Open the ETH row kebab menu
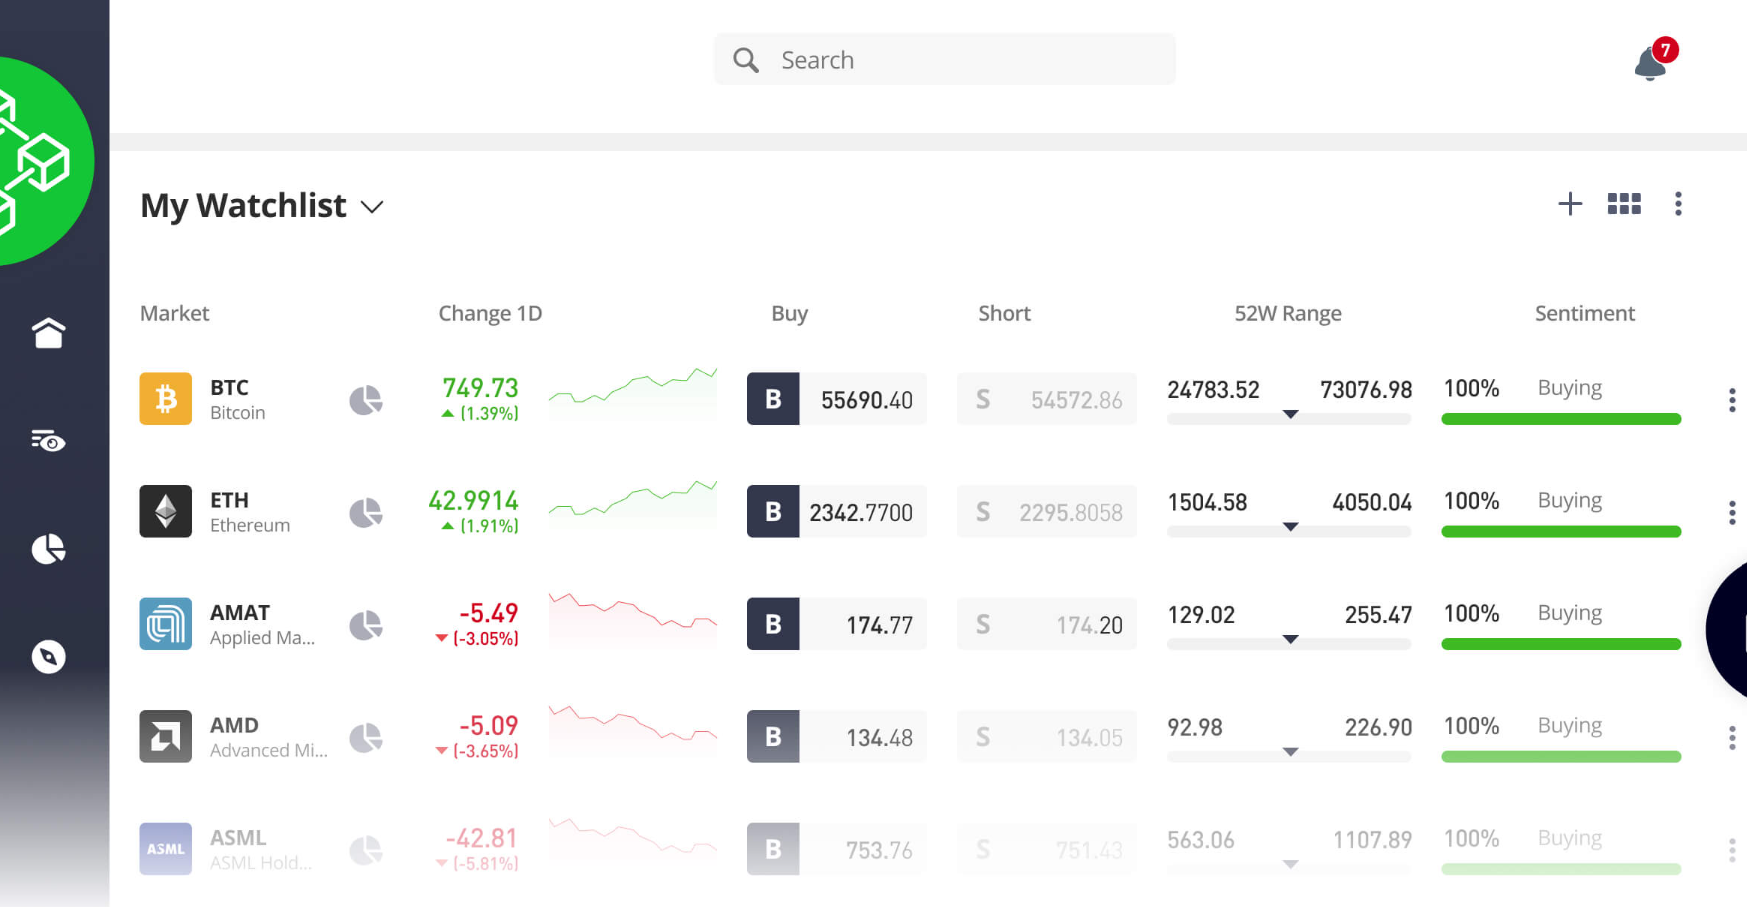The image size is (1747, 907). 1731,513
